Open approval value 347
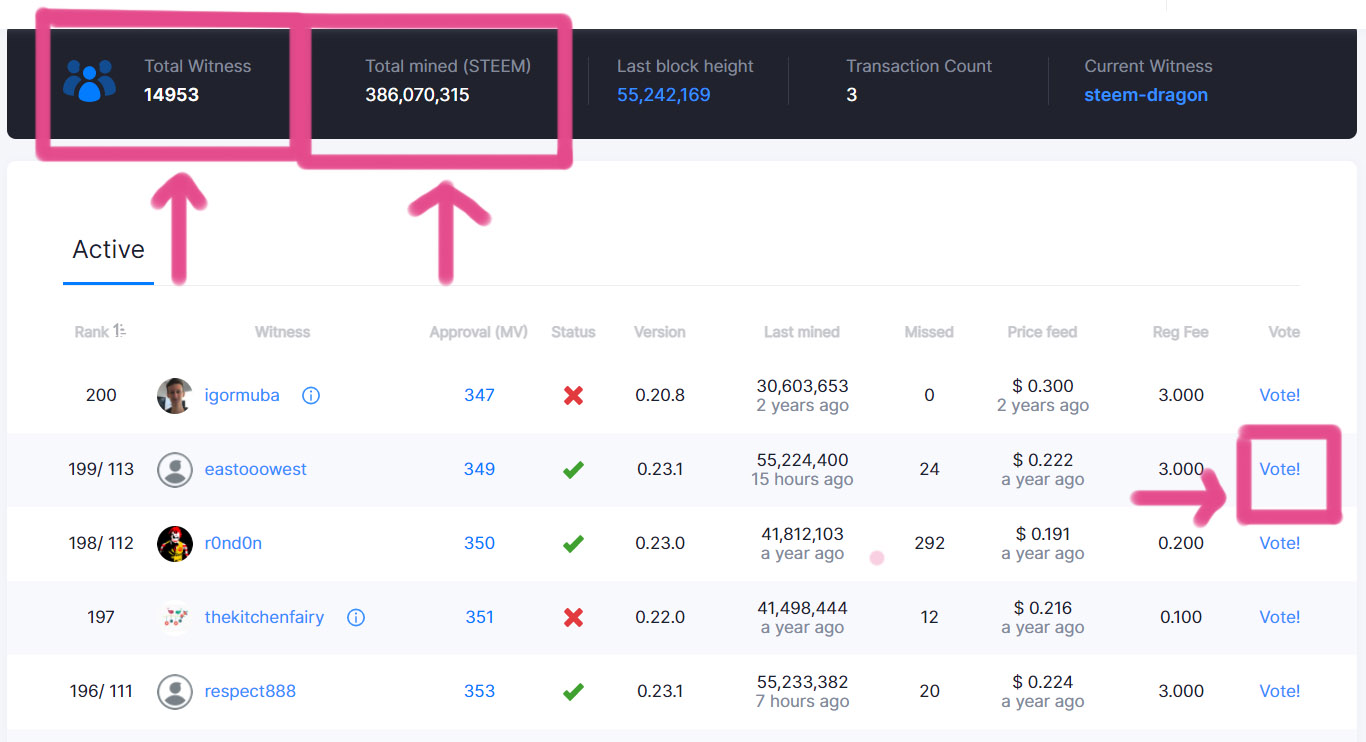The height and width of the screenshot is (742, 1366). coord(479,396)
